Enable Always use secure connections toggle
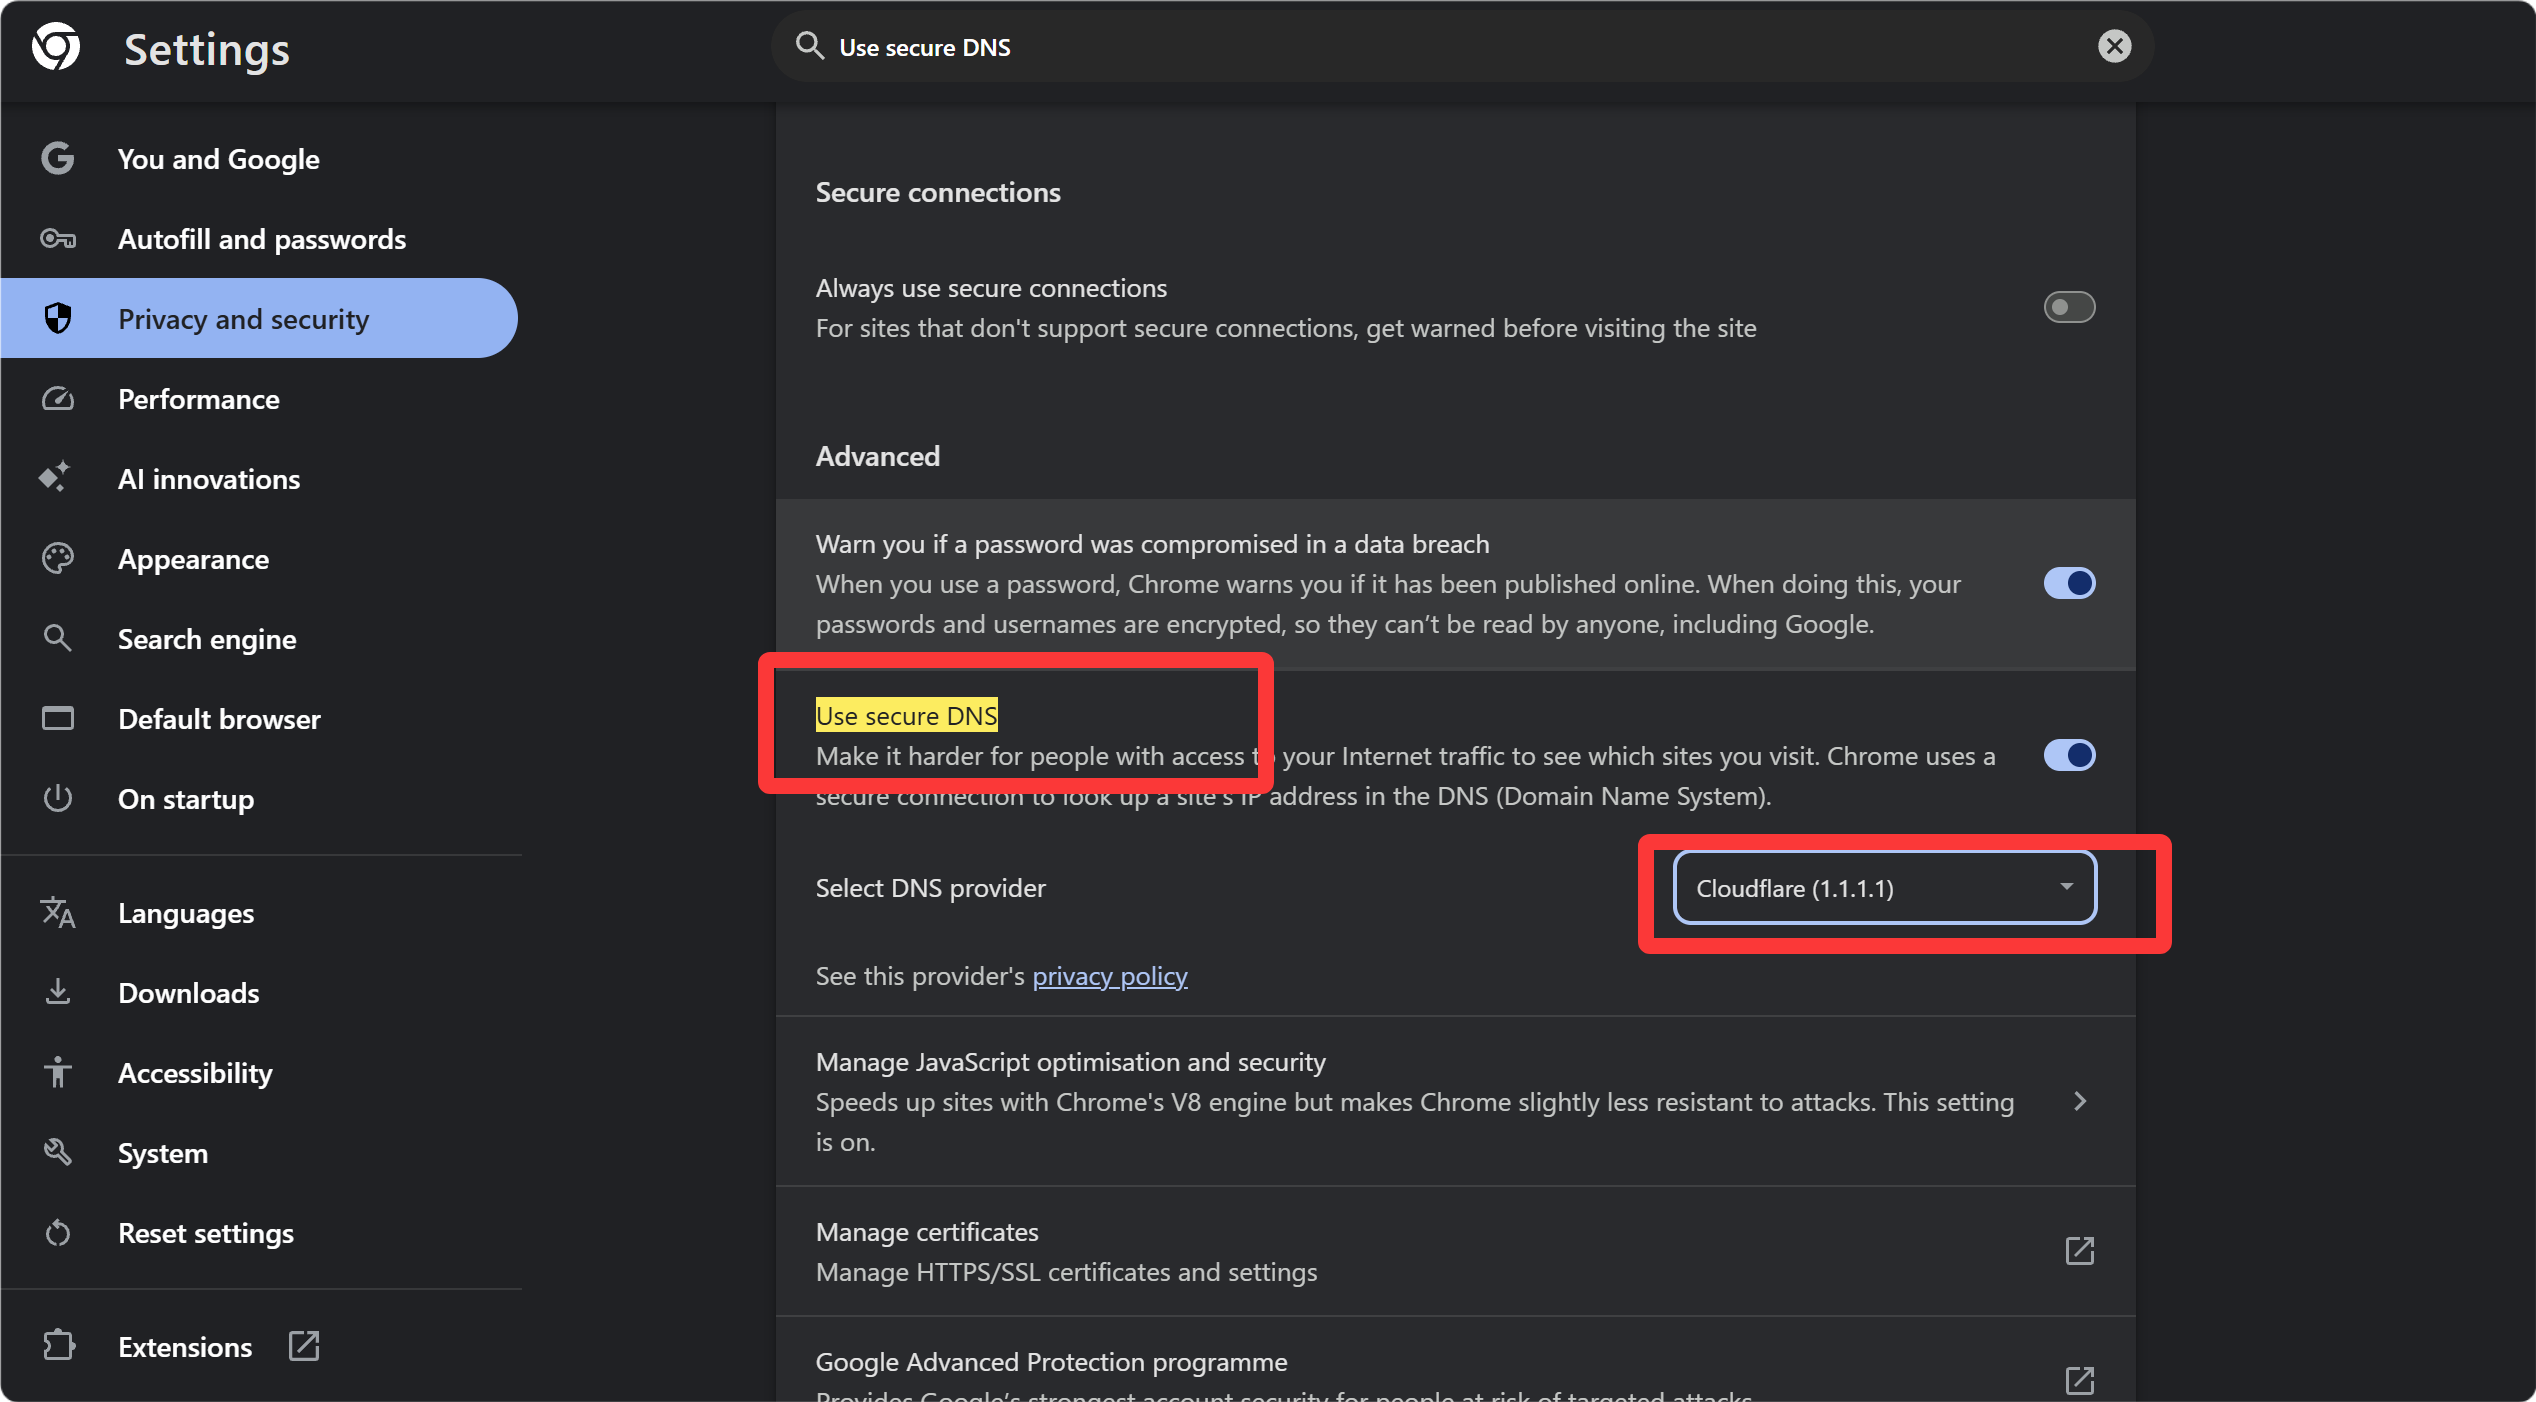 tap(2069, 307)
